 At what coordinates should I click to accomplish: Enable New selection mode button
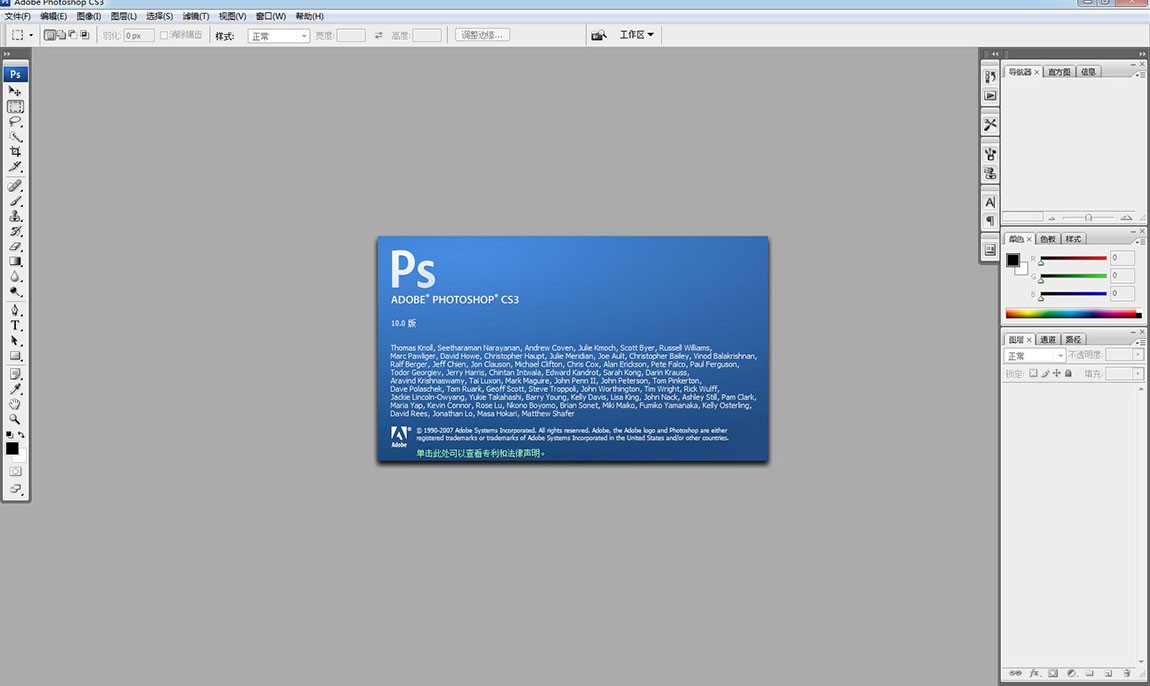50,34
